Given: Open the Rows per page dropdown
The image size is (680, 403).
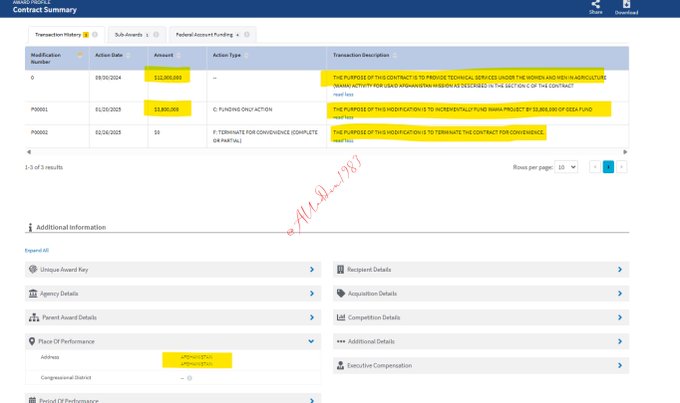Looking at the screenshot, I should tap(567, 167).
